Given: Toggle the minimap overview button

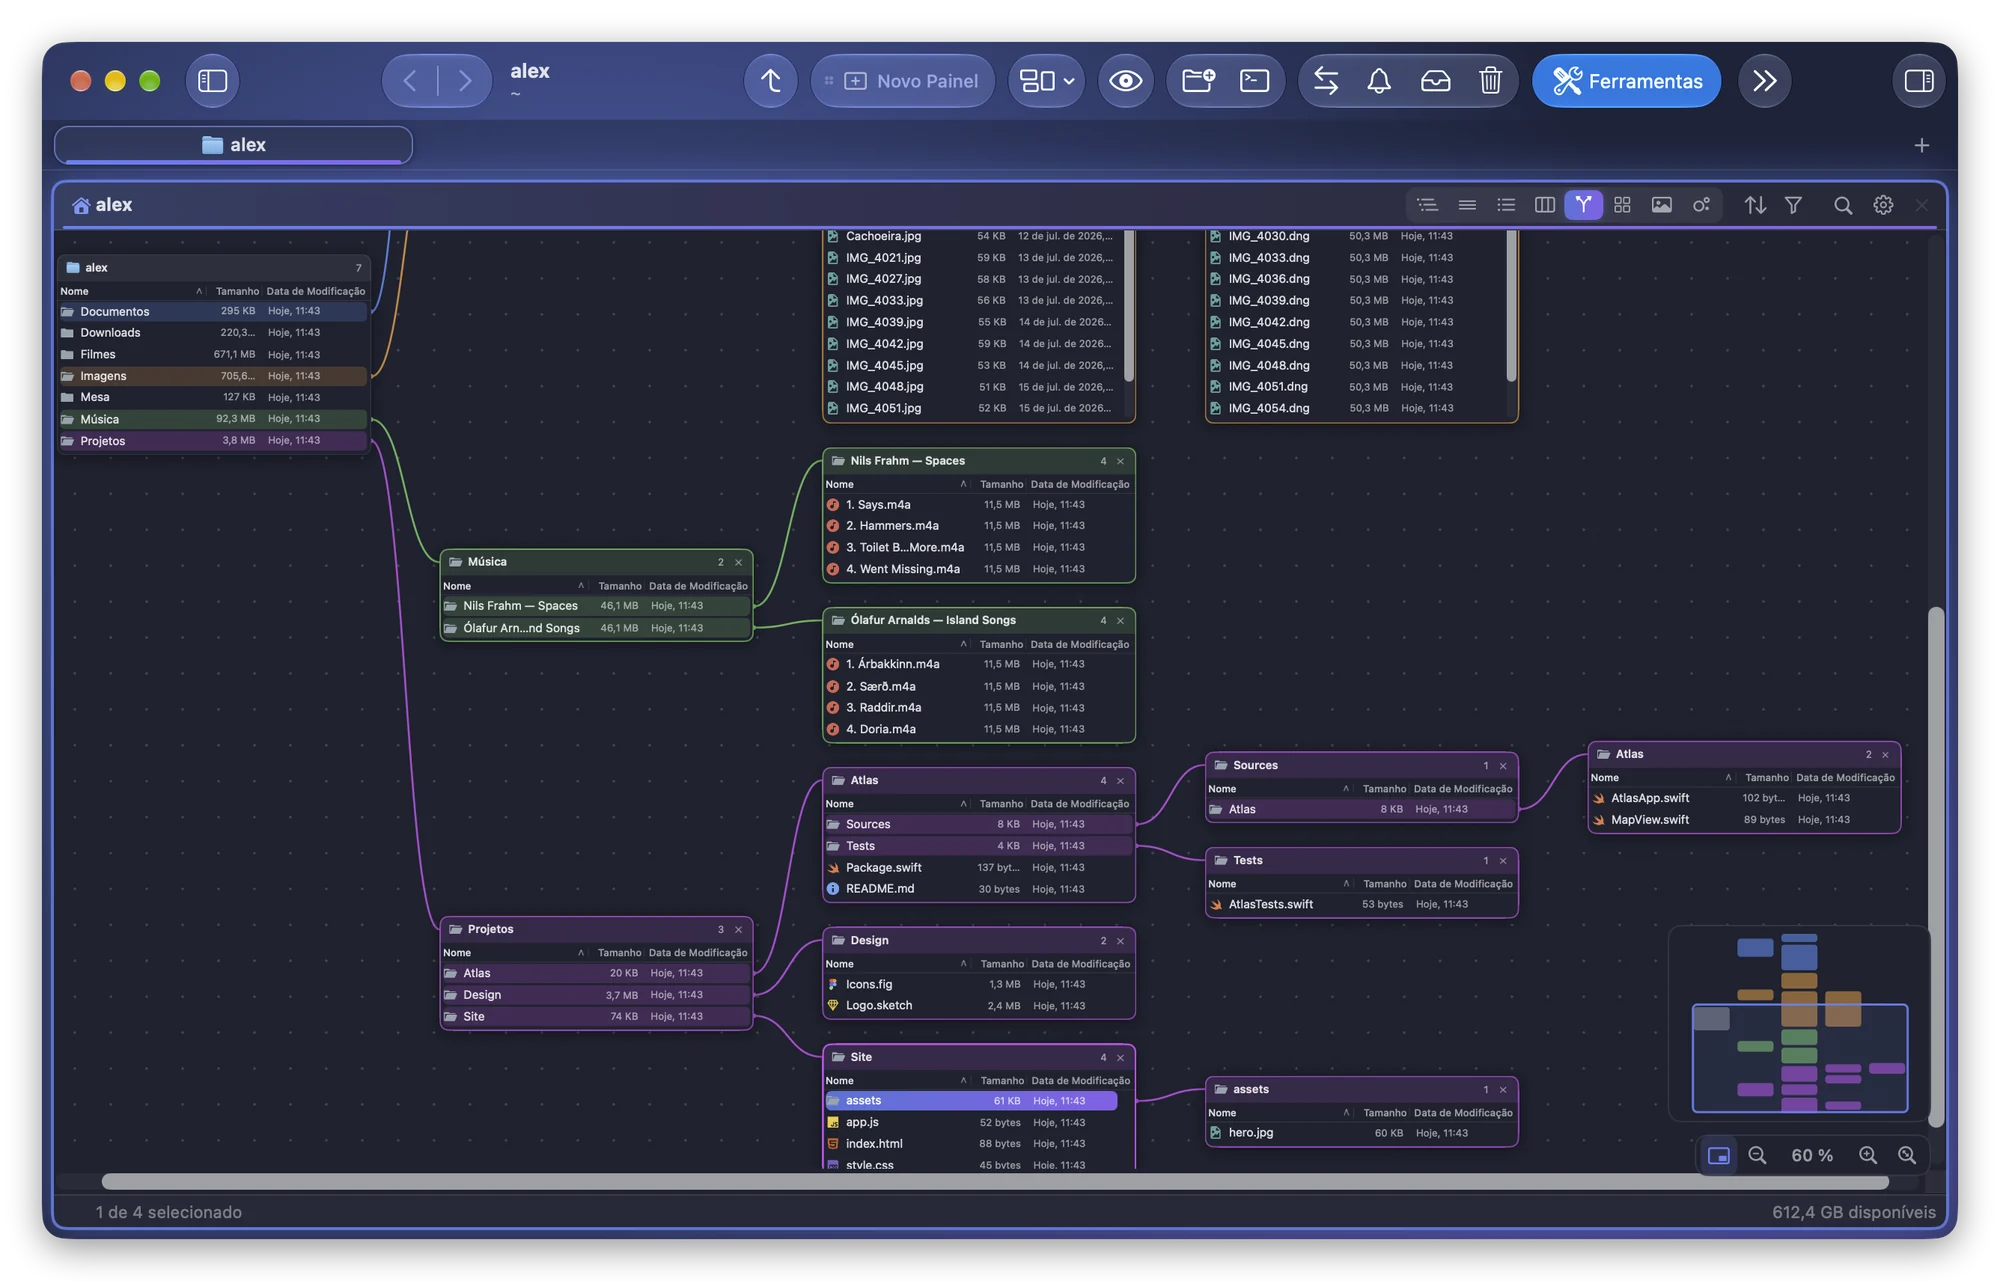Looking at the screenshot, I should tap(1718, 1155).
